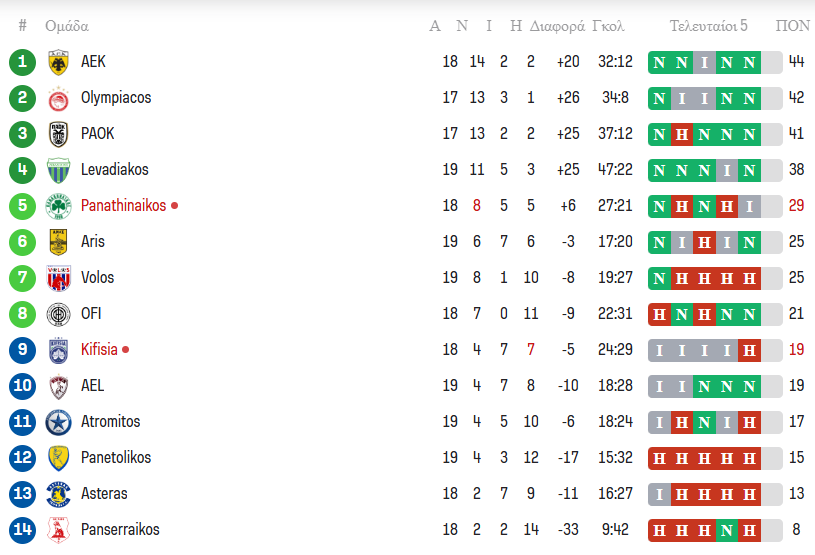The height and width of the screenshot is (555, 815).
Task: Click the Ομάδα column header
Action: [x=67, y=26]
